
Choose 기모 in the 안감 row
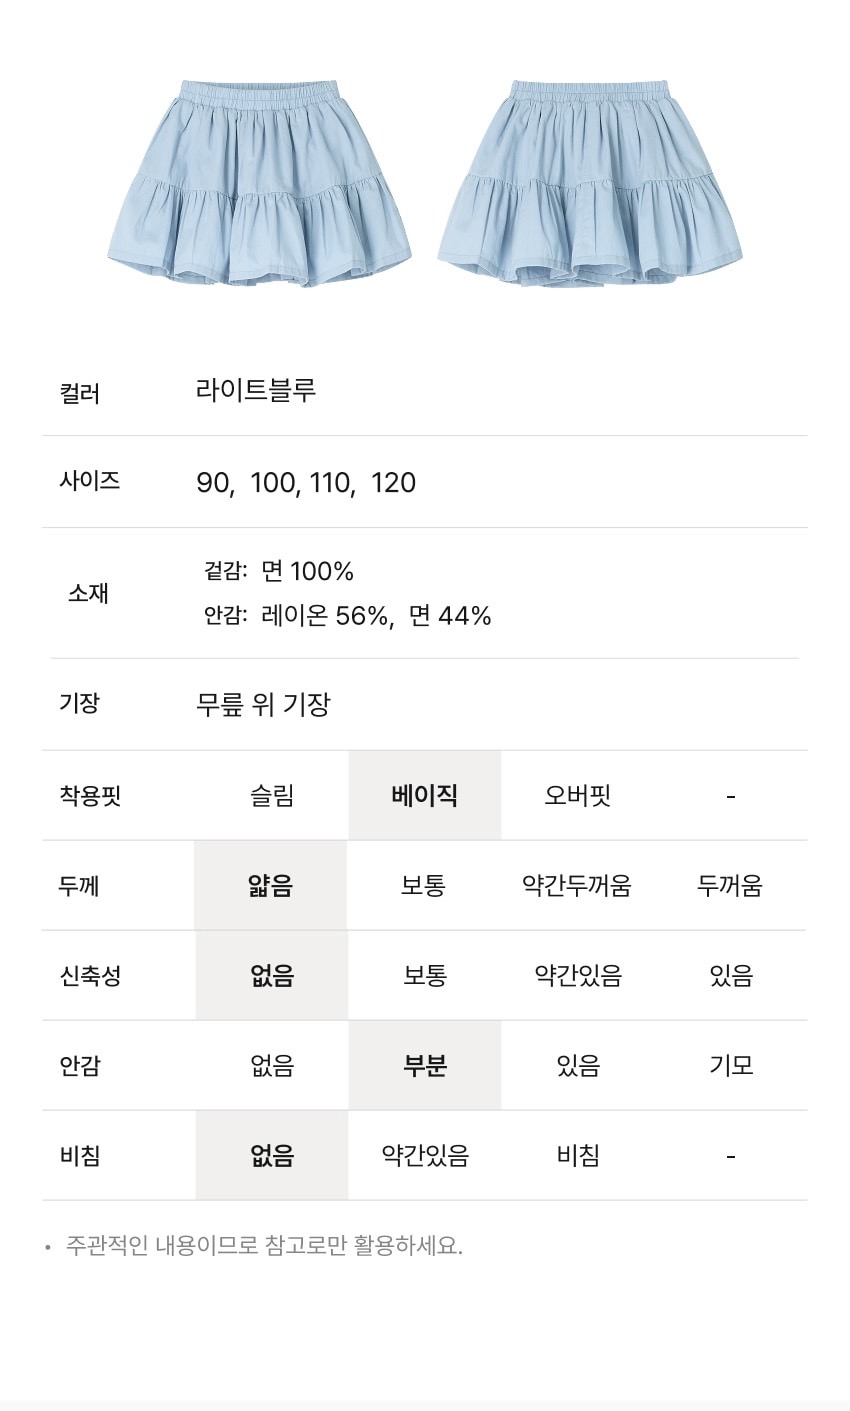coord(731,1066)
